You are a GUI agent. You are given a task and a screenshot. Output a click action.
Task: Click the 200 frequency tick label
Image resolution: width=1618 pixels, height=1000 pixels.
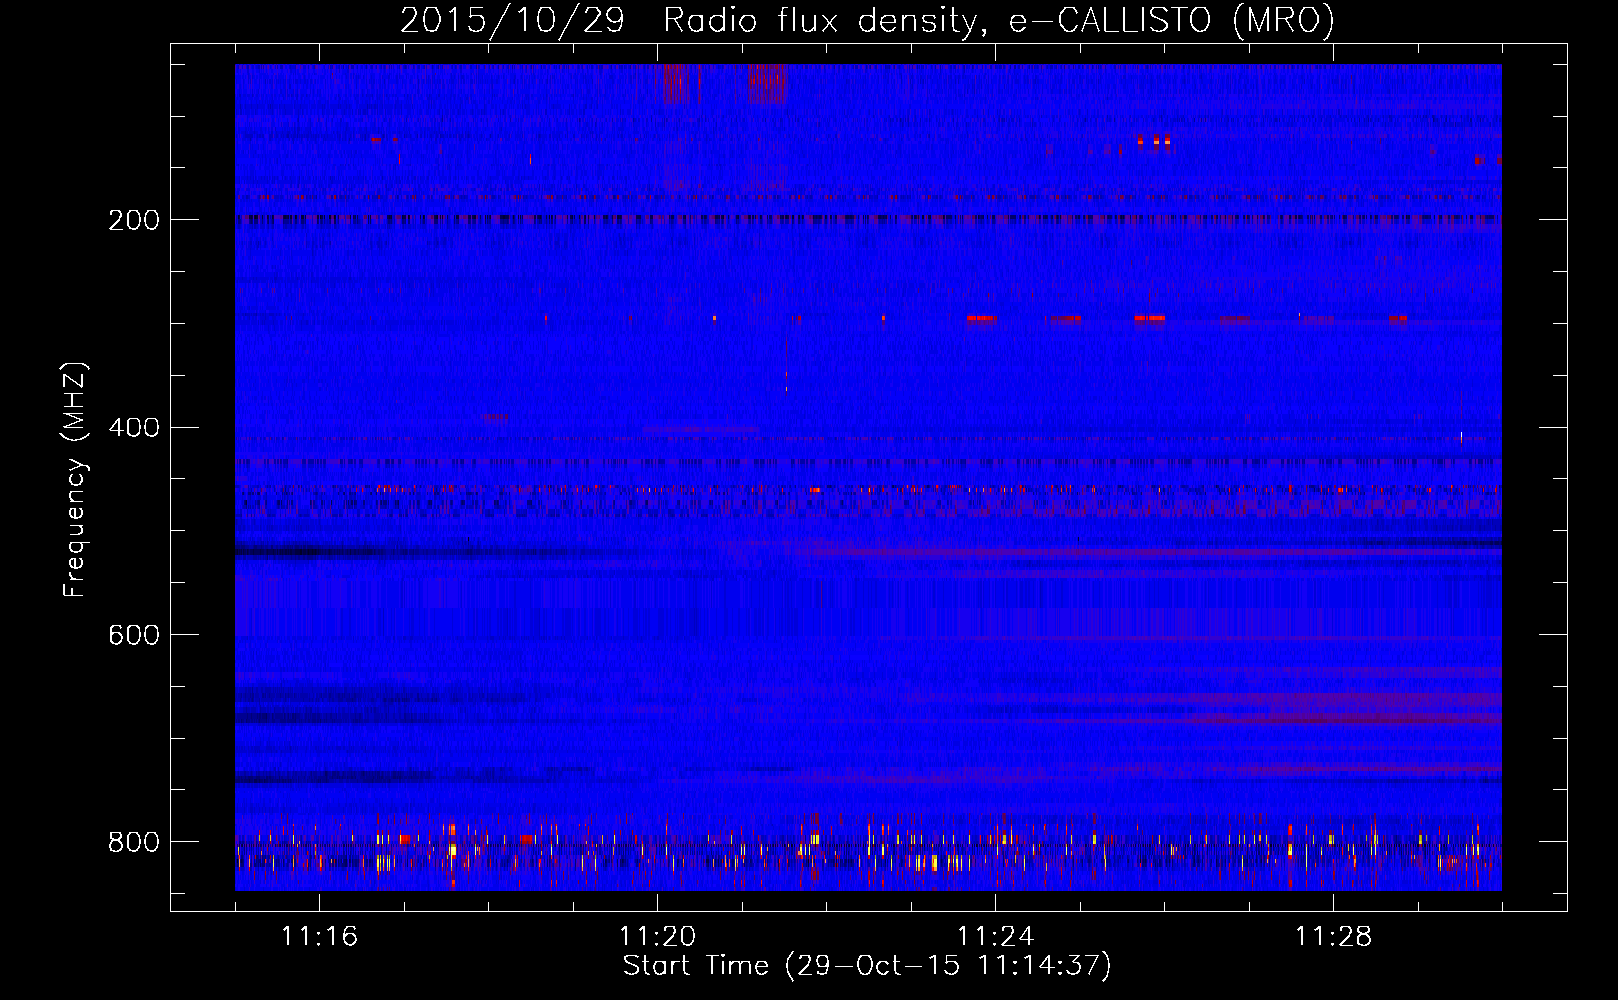(133, 220)
